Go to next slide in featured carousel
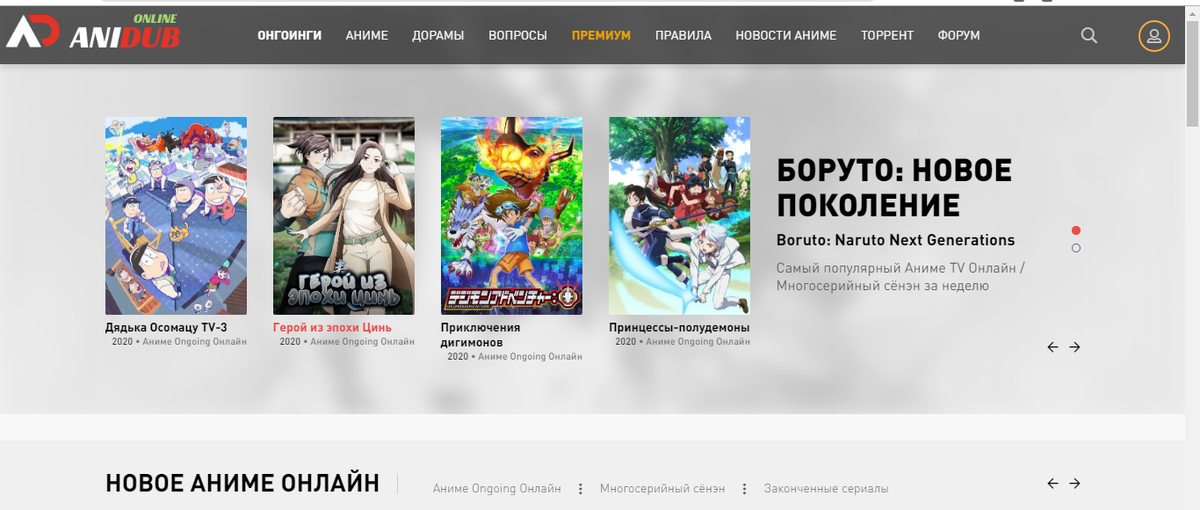The width and height of the screenshot is (1200, 510). tap(1075, 347)
